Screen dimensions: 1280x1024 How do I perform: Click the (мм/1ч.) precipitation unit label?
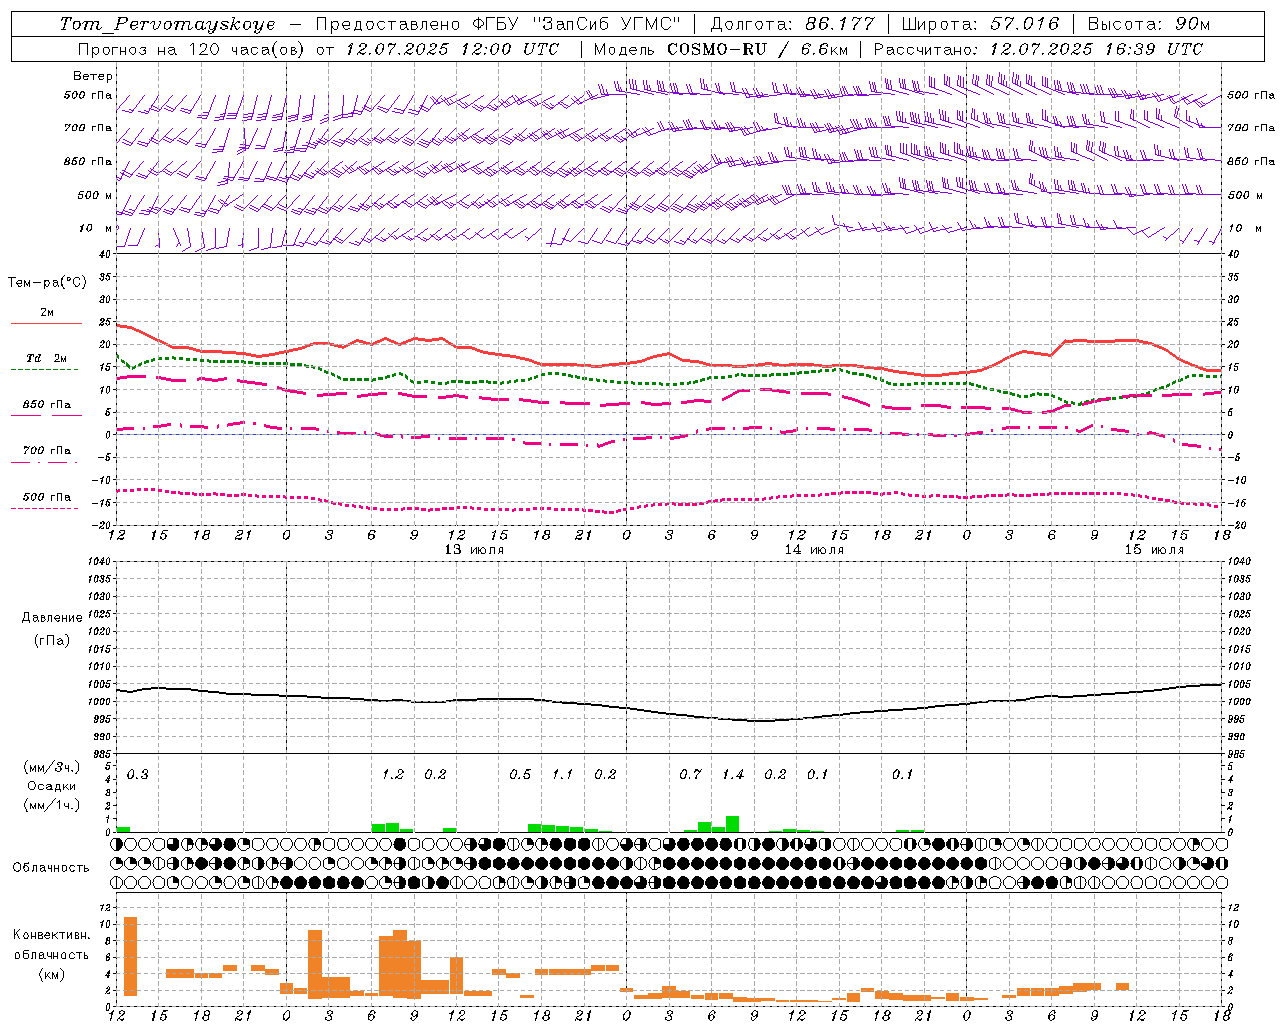coord(52,805)
